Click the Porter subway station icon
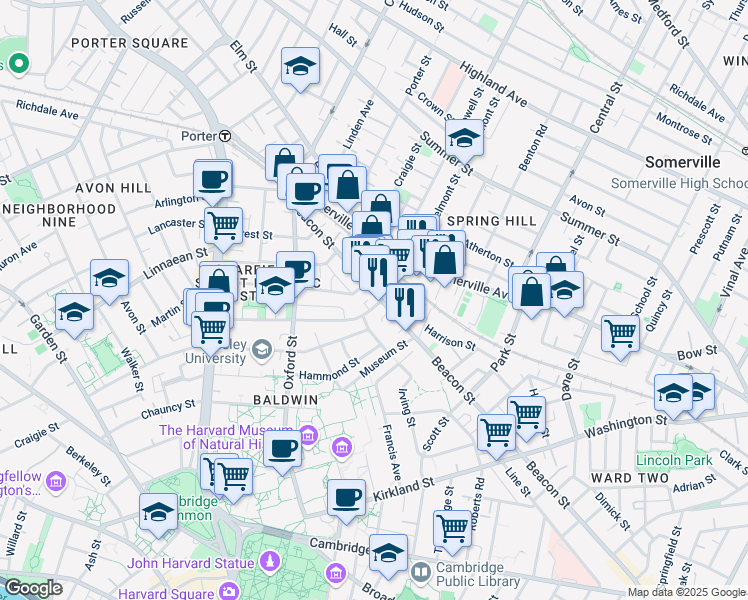This screenshot has width=748, height=600. [225, 136]
